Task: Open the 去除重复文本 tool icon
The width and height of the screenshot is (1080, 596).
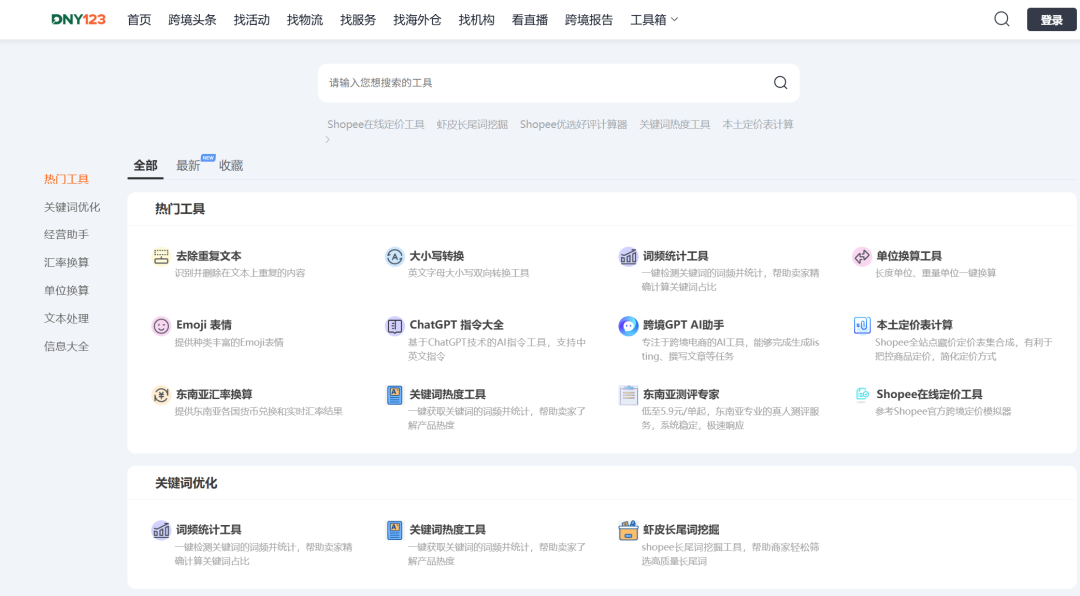Action: [x=161, y=256]
